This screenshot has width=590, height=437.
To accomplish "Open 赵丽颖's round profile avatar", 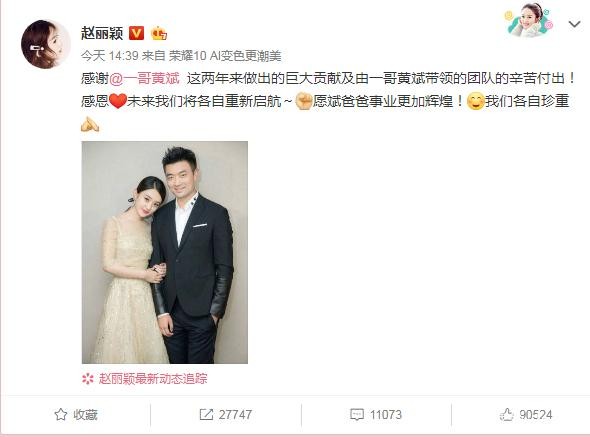I will coord(46,44).
